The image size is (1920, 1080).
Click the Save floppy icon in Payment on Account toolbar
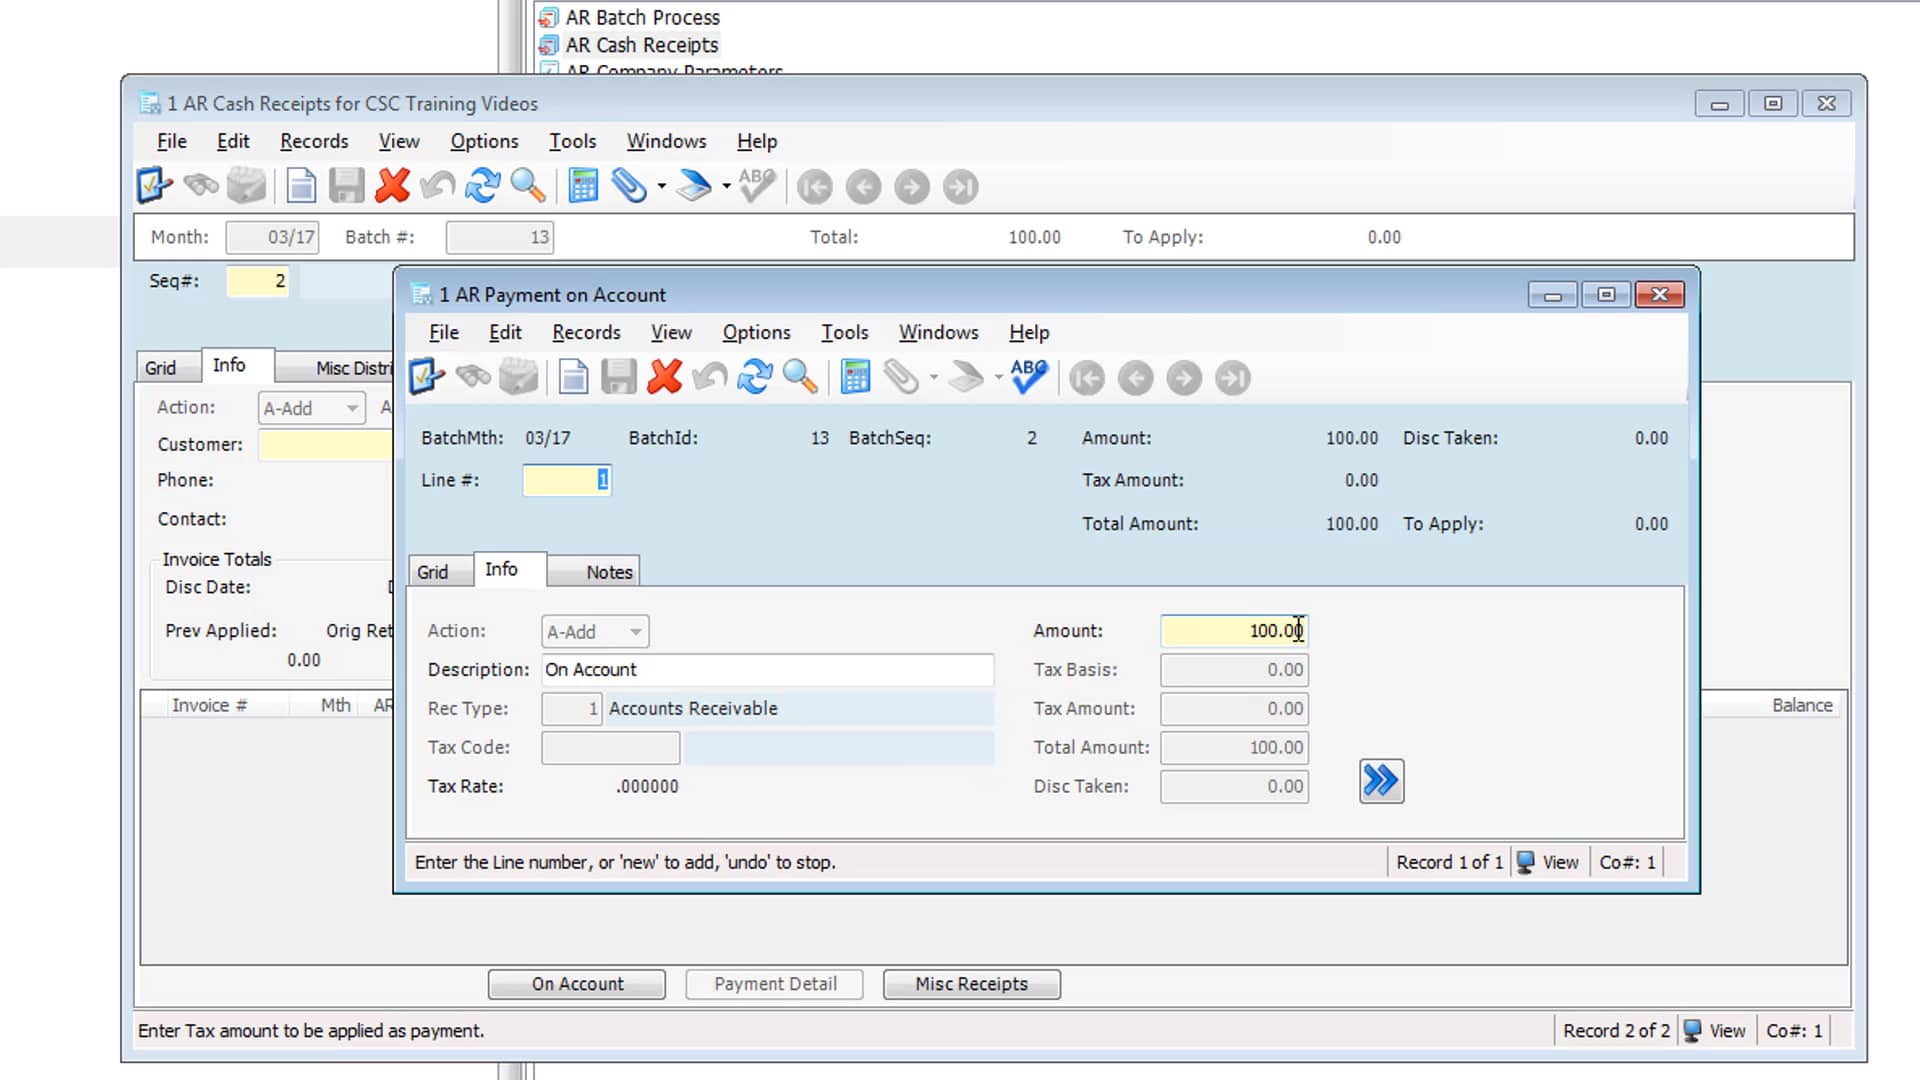click(x=618, y=378)
